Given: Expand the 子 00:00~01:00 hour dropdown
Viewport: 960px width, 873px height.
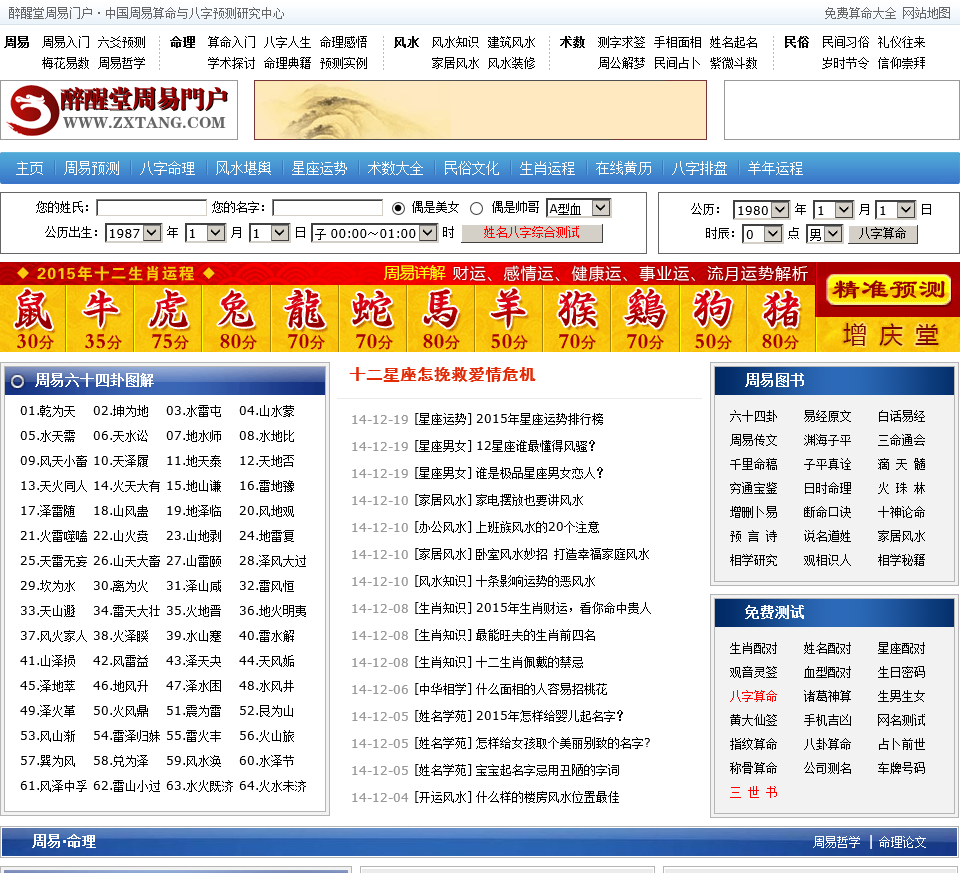Looking at the screenshot, I should click(x=374, y=233).
